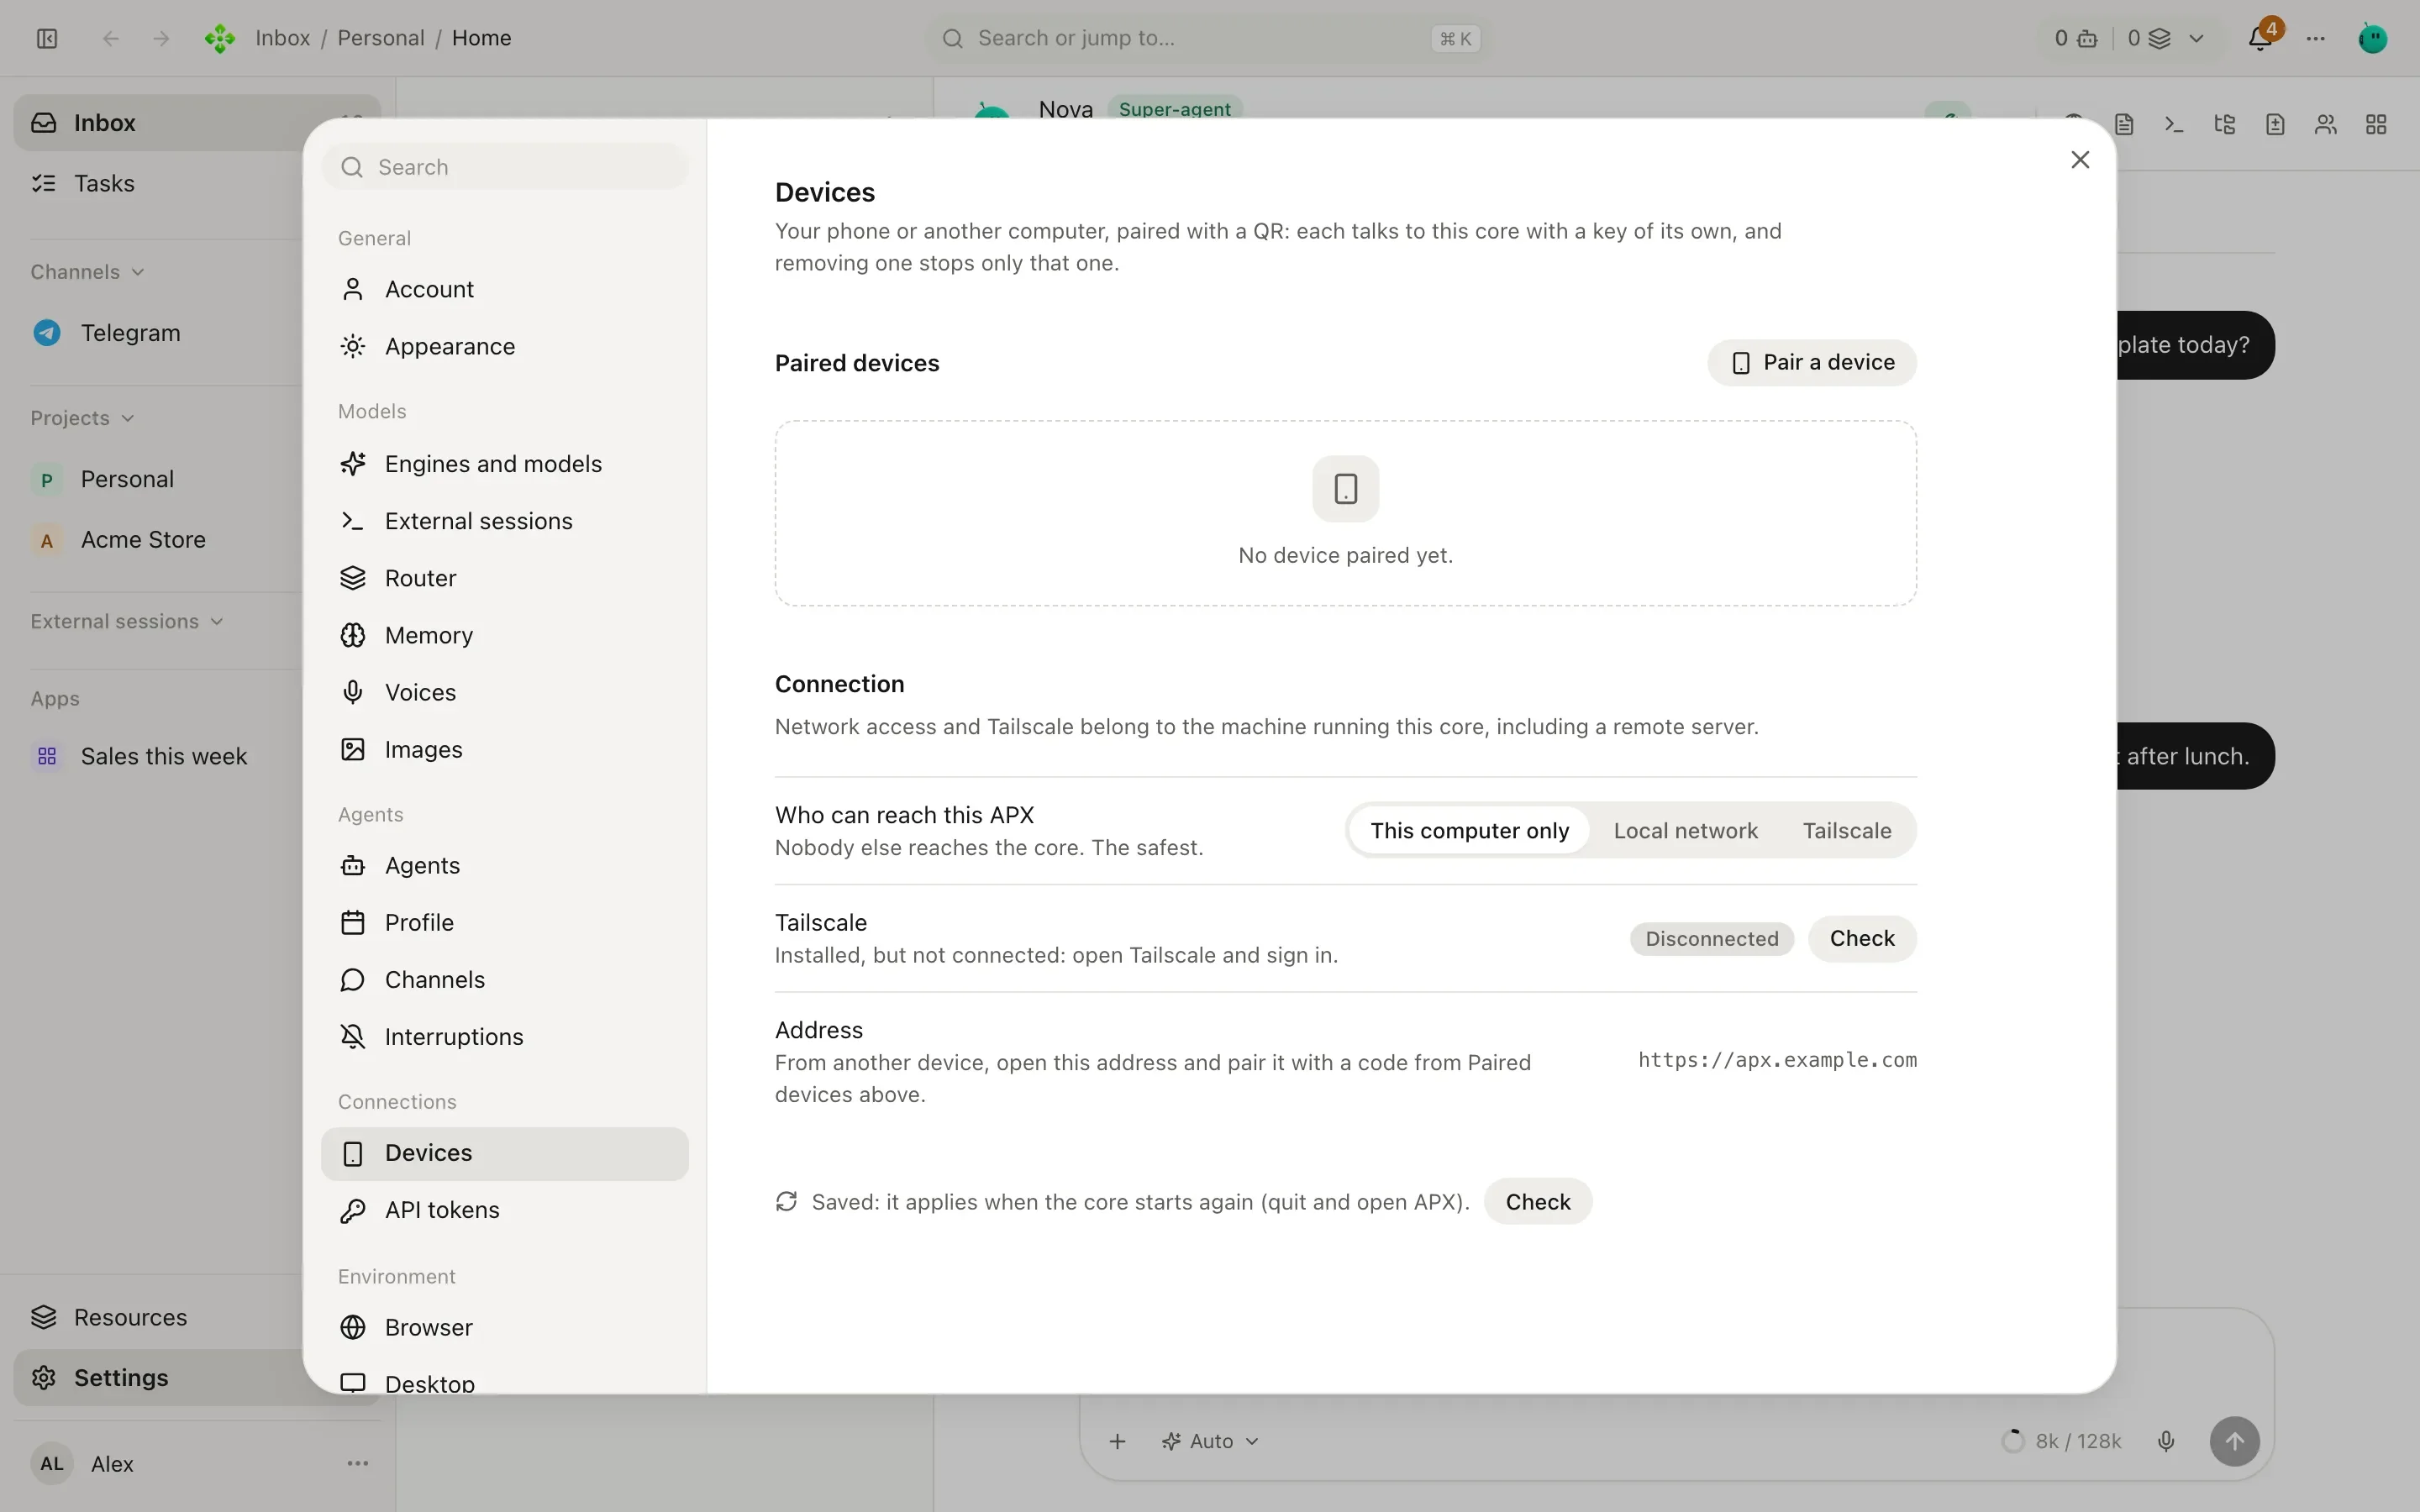Expand the top bar counters dropdown

point(2196,38)
